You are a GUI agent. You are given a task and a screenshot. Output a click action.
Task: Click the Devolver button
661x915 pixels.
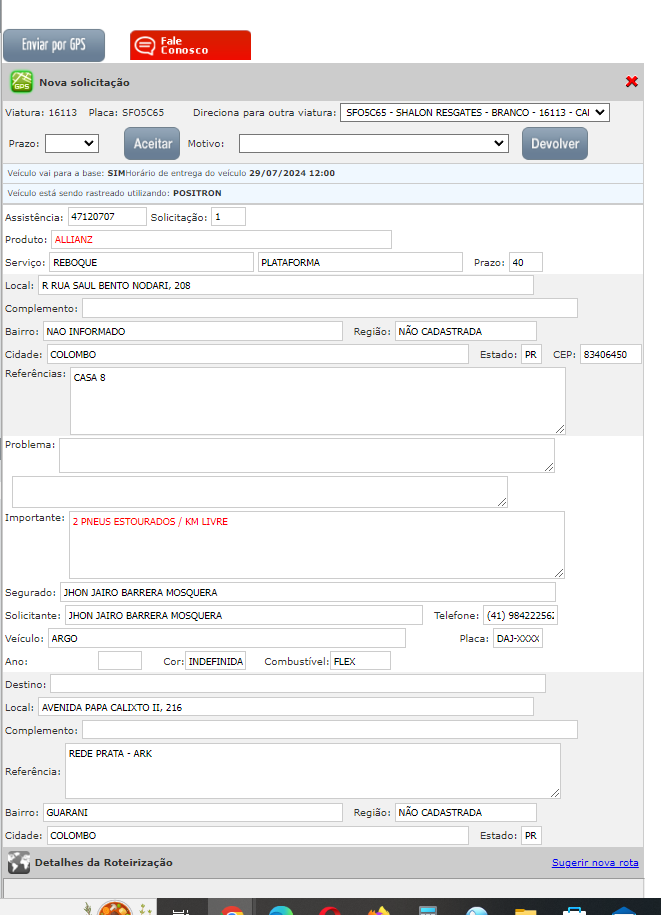pyautogui.click(x=555, y=144)
